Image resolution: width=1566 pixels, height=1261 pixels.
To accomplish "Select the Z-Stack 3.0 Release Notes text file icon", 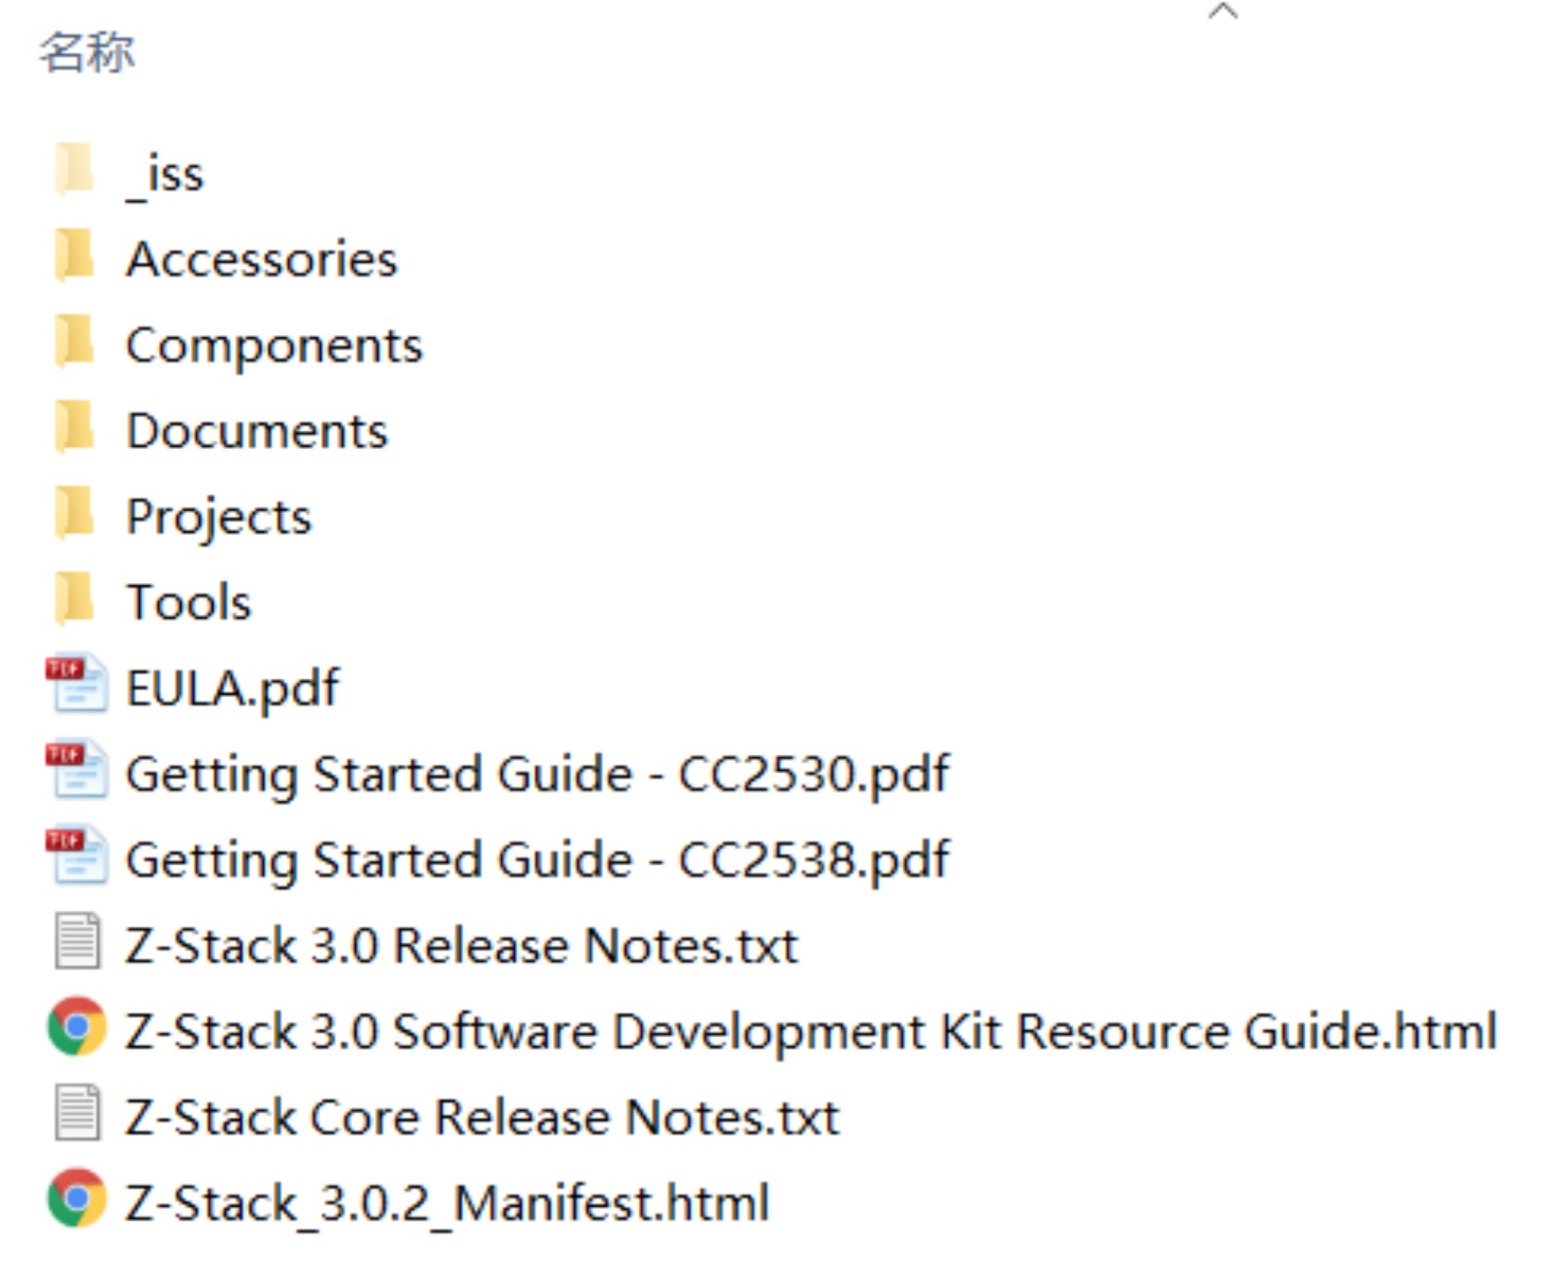I will click(75, 944).
